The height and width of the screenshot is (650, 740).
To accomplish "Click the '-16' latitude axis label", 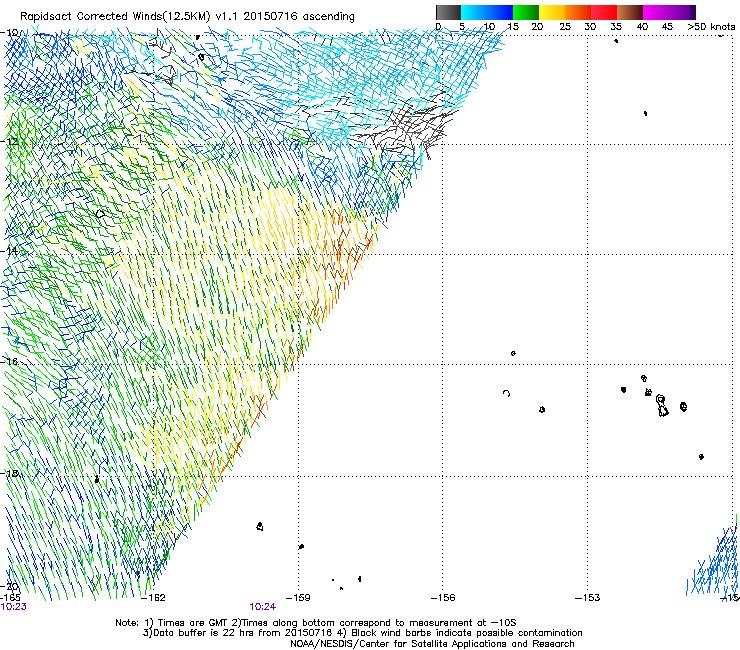I will (9, 362).
